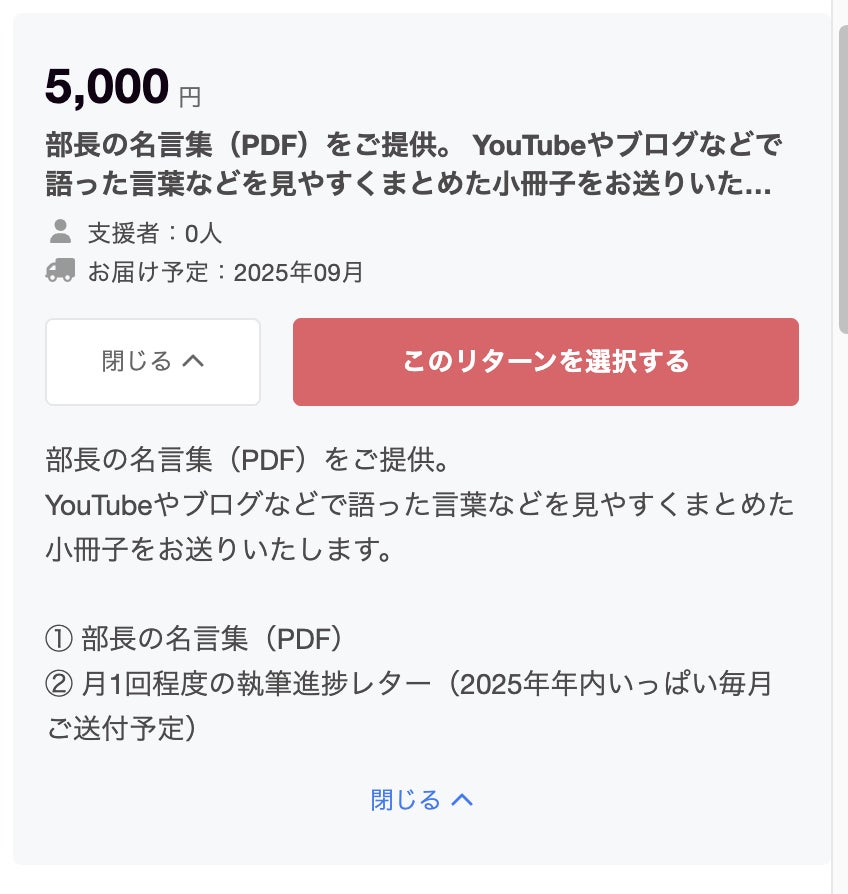Click the 5,000 price amount
Viewport: 848px width, 894px height.
click(107, 87)
